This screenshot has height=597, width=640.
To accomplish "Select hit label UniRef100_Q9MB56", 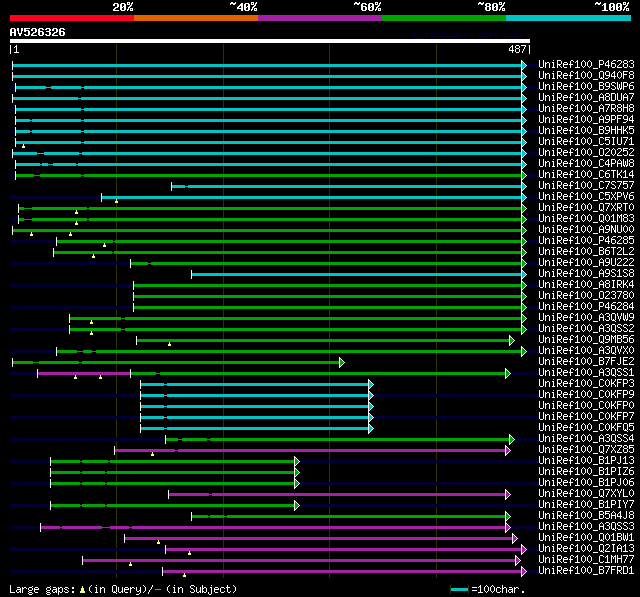I will point(586,340).
